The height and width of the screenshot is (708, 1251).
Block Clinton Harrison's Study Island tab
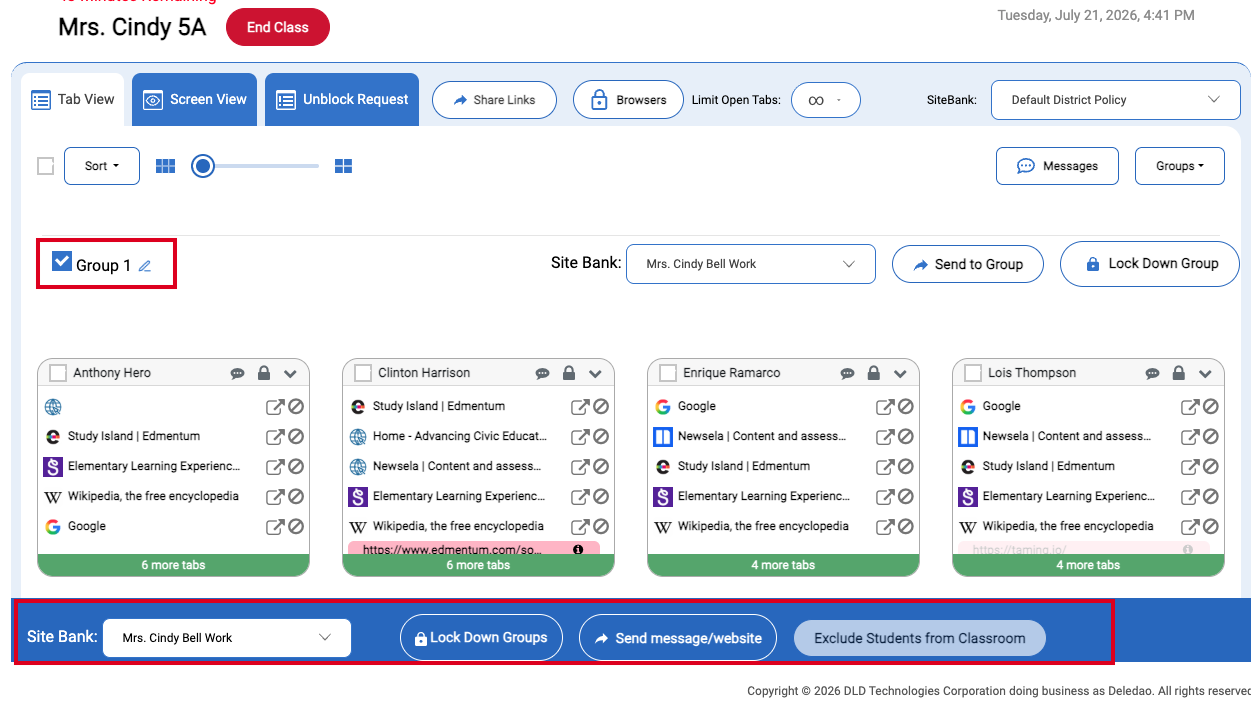[601, 407]
